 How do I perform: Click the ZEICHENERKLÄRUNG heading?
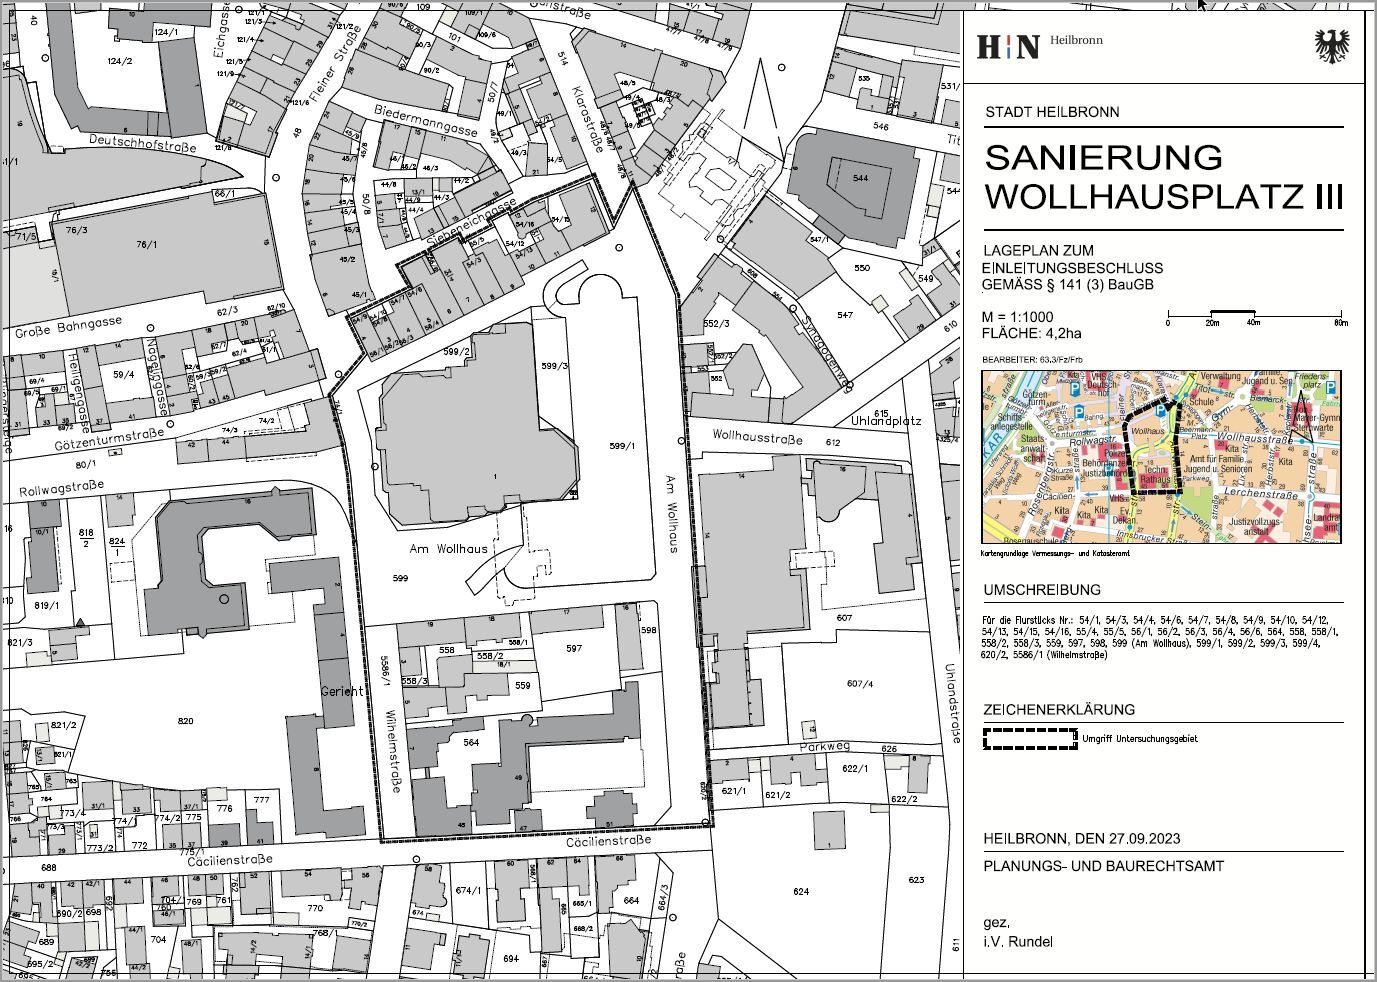[1059, 710]
